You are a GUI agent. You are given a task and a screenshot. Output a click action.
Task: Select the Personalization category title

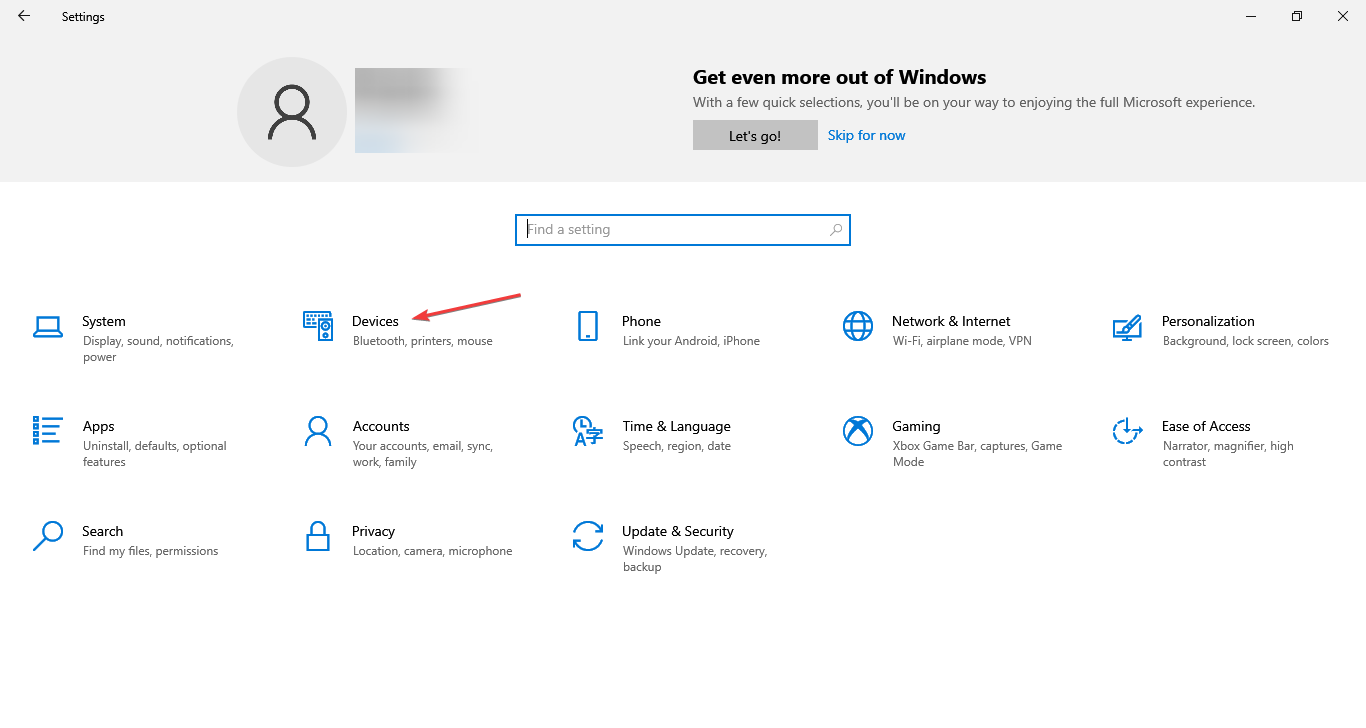tap(1208, 321)
